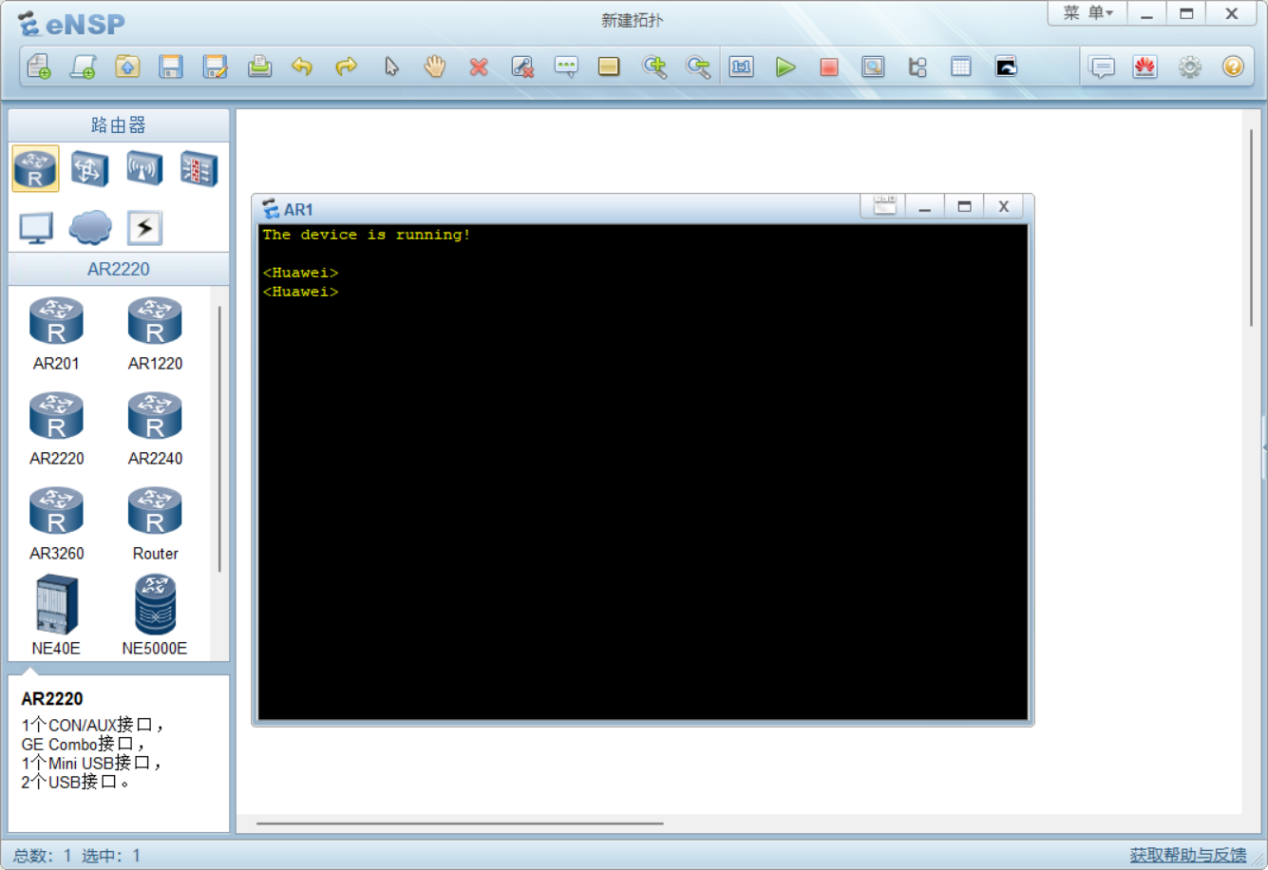The height and width of the screenshot is (870, 1268).
Task: Show all interfaces using the tree icon
Action: click(x=917, y=67)
